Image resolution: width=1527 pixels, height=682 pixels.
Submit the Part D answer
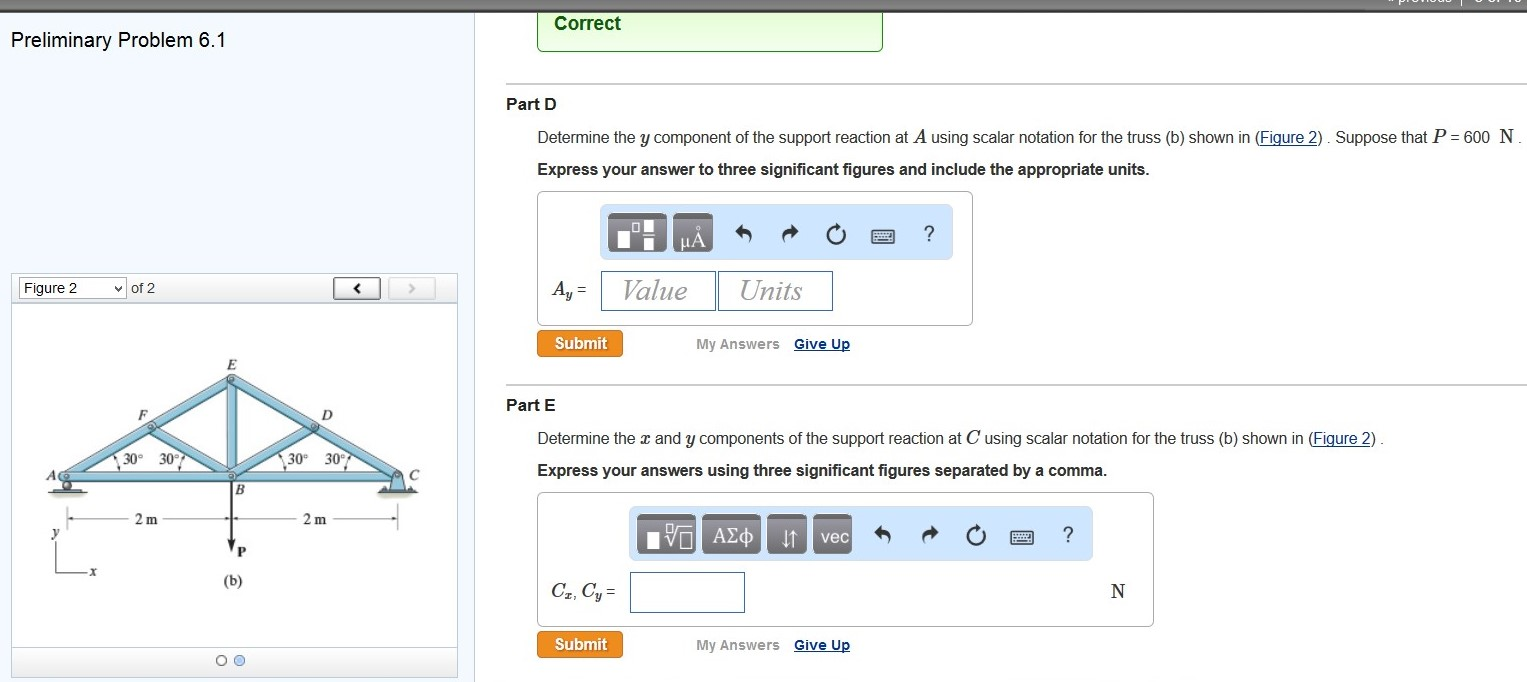tap(579, 342)
